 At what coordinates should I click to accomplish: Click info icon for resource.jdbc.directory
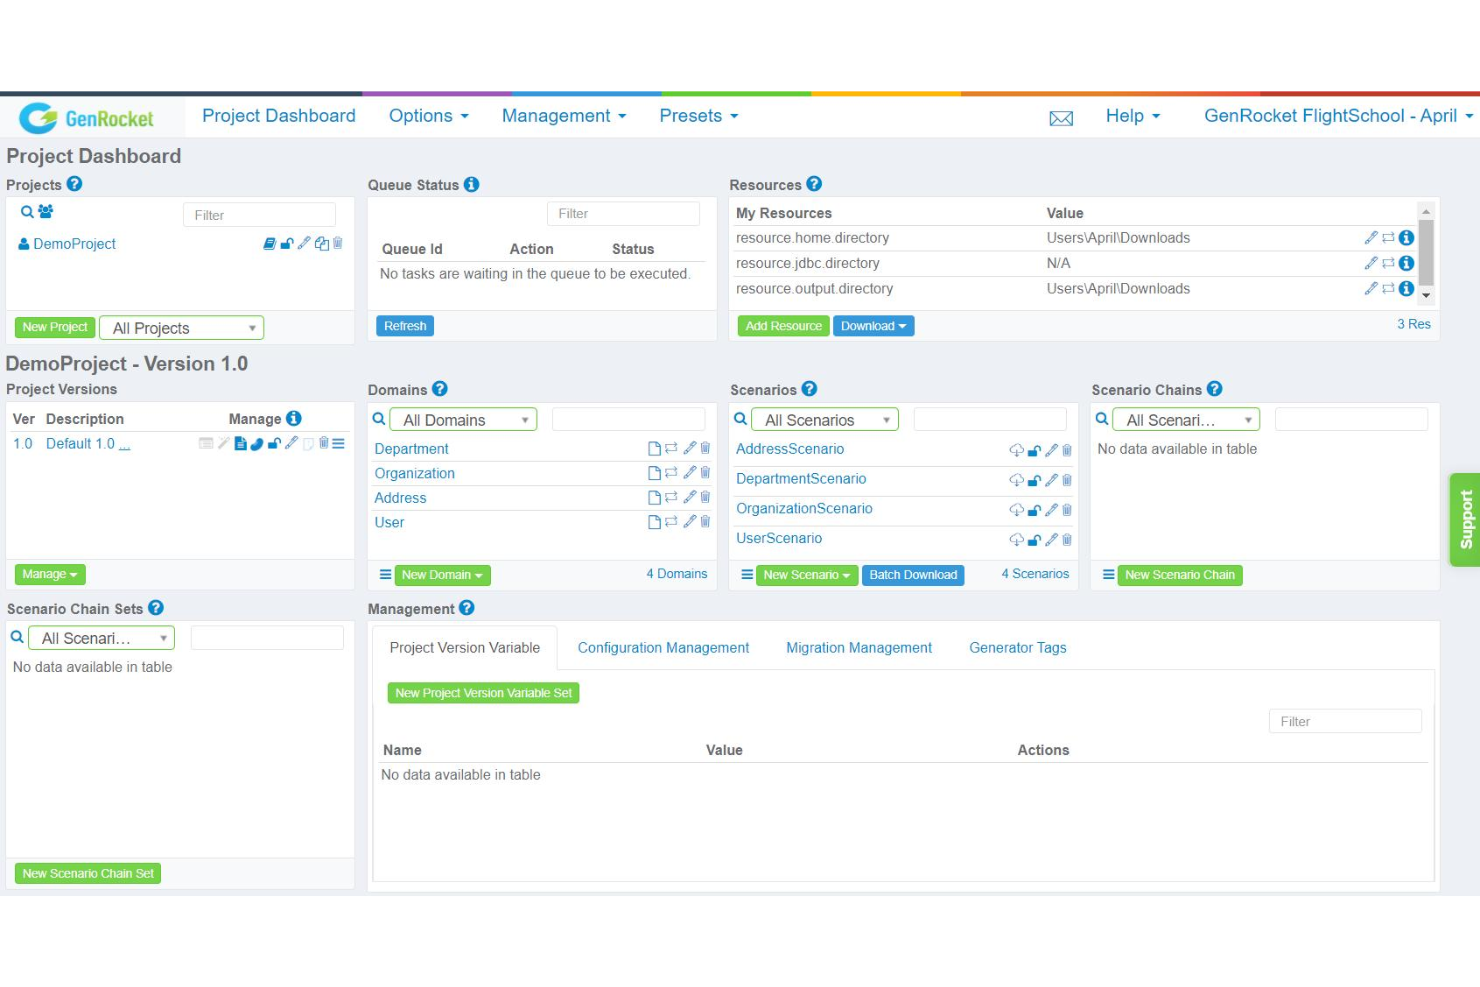click(x=1406, y=263)
